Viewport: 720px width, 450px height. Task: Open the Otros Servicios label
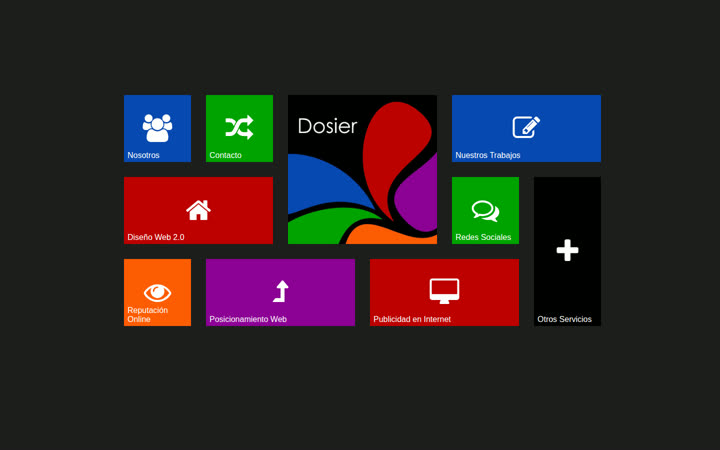click(x=564, y=319)
